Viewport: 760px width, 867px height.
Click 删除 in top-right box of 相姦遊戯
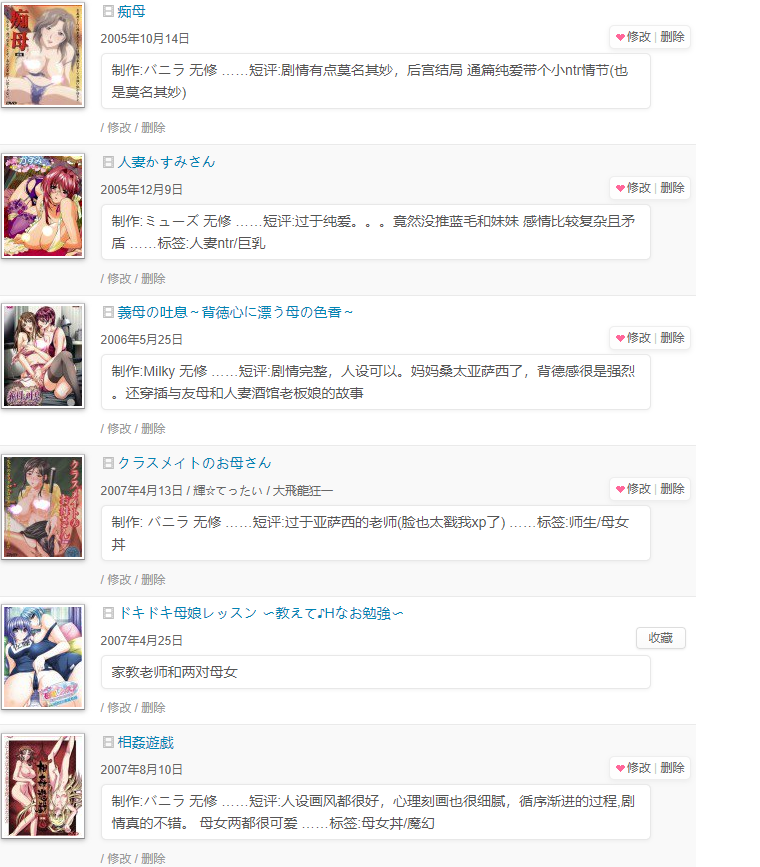672,768
